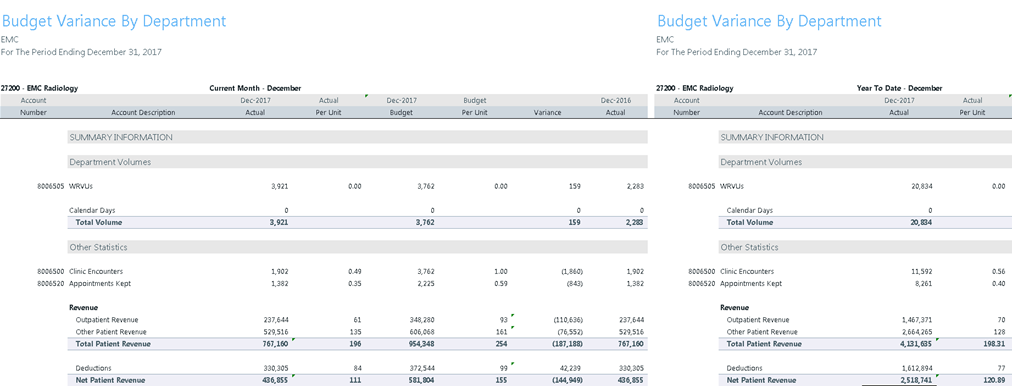Select the Other Statistics section bar on left
This screenshot has height=386, width=1012.
click(x=357, y=247)
